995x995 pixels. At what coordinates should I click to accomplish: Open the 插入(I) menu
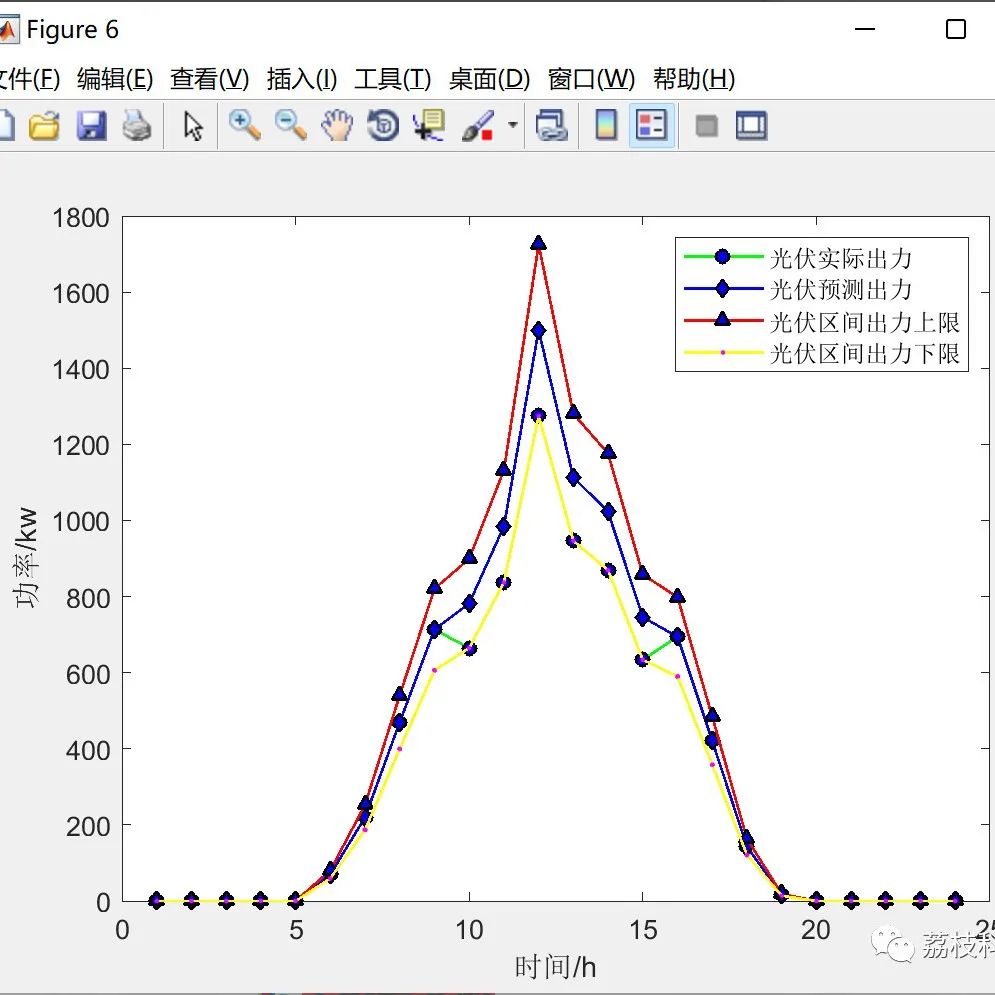[x=301, y=79]
